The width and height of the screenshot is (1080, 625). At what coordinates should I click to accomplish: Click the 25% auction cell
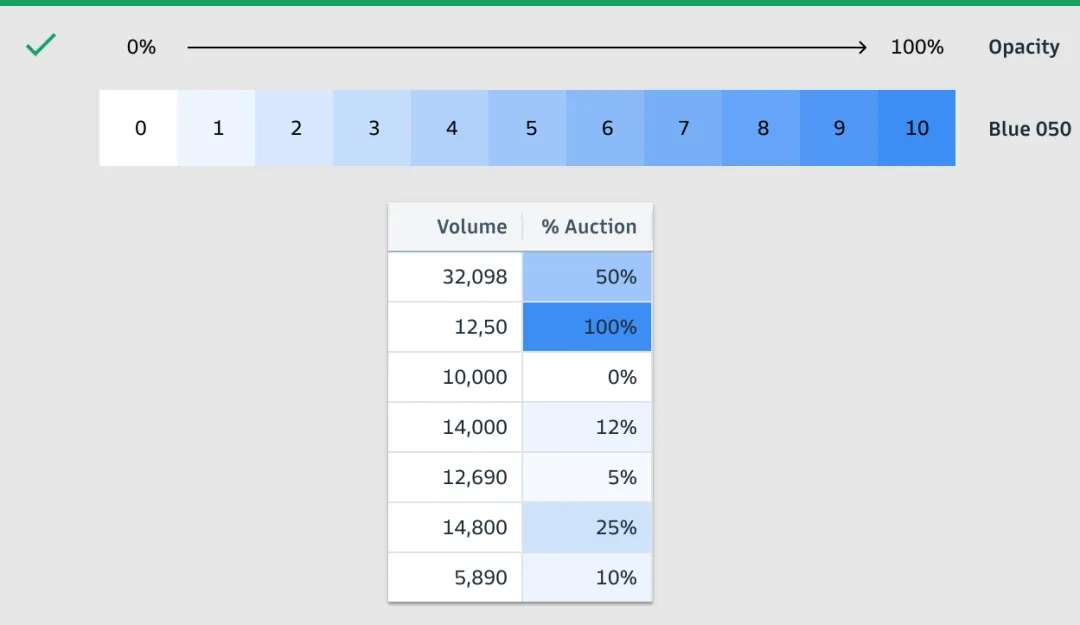coord(587,527)
